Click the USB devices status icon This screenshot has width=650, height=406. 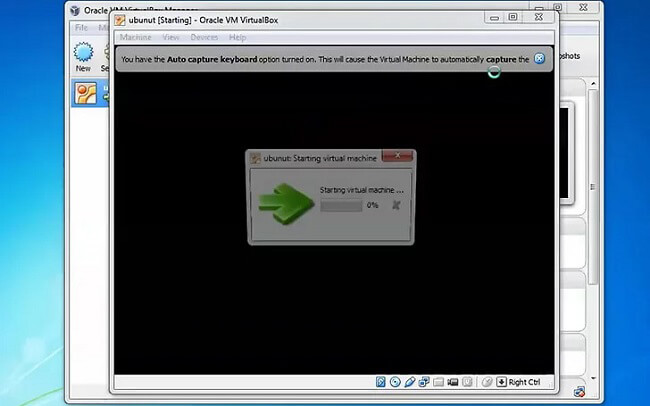click(x=410, y=382)
